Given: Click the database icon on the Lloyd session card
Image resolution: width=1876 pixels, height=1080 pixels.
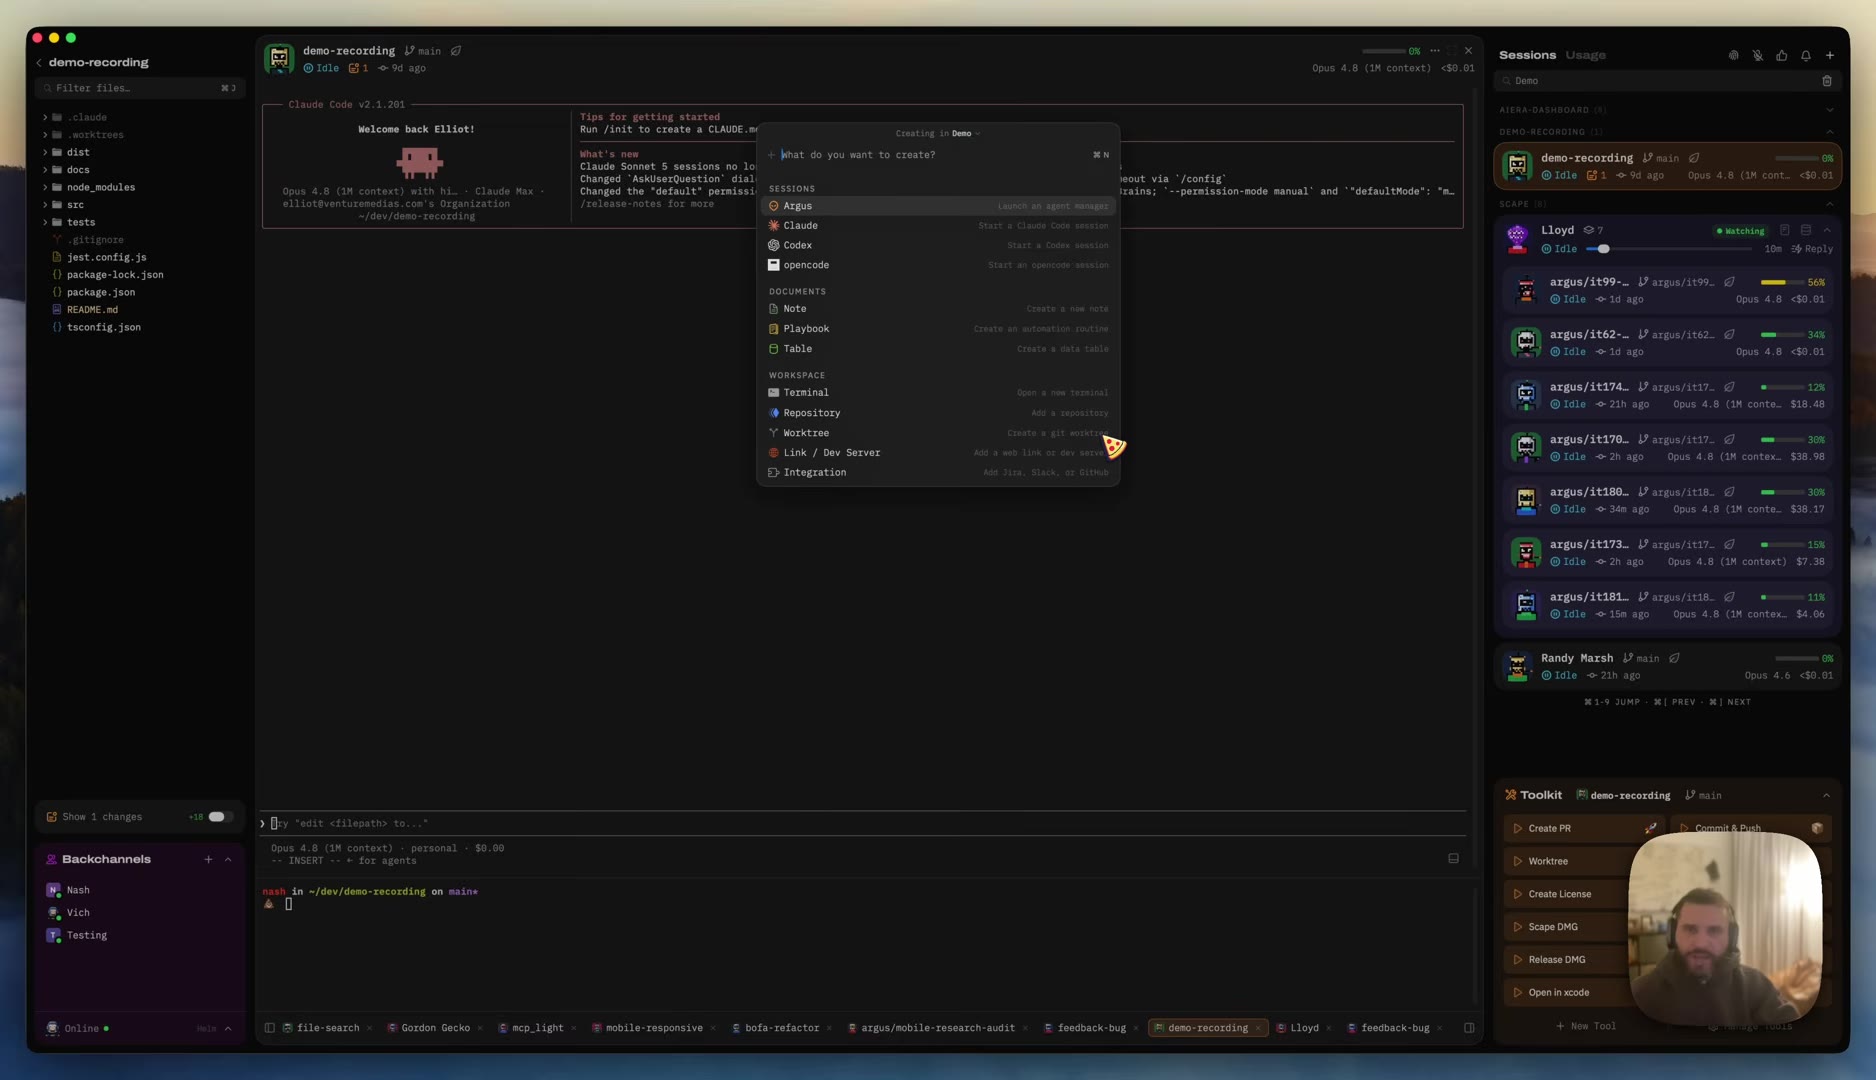Looking at the screenshot, I should tap(1806, 231).
